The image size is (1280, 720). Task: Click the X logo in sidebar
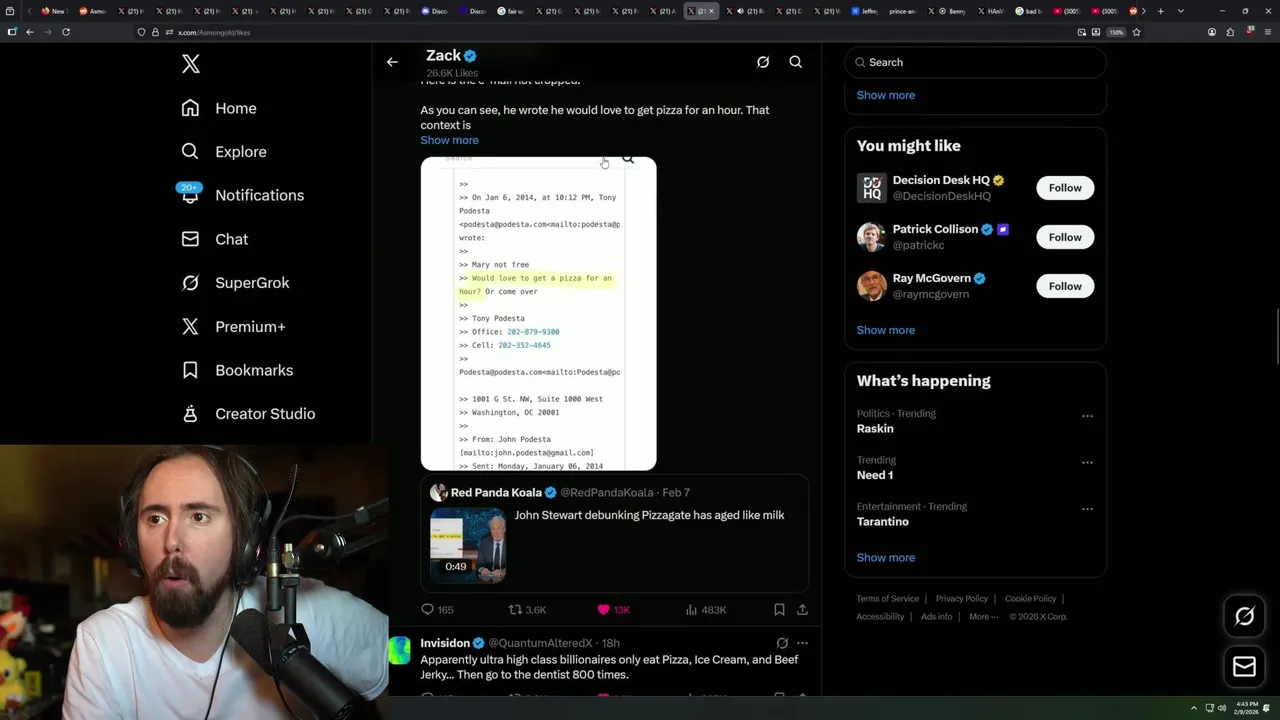191,64
